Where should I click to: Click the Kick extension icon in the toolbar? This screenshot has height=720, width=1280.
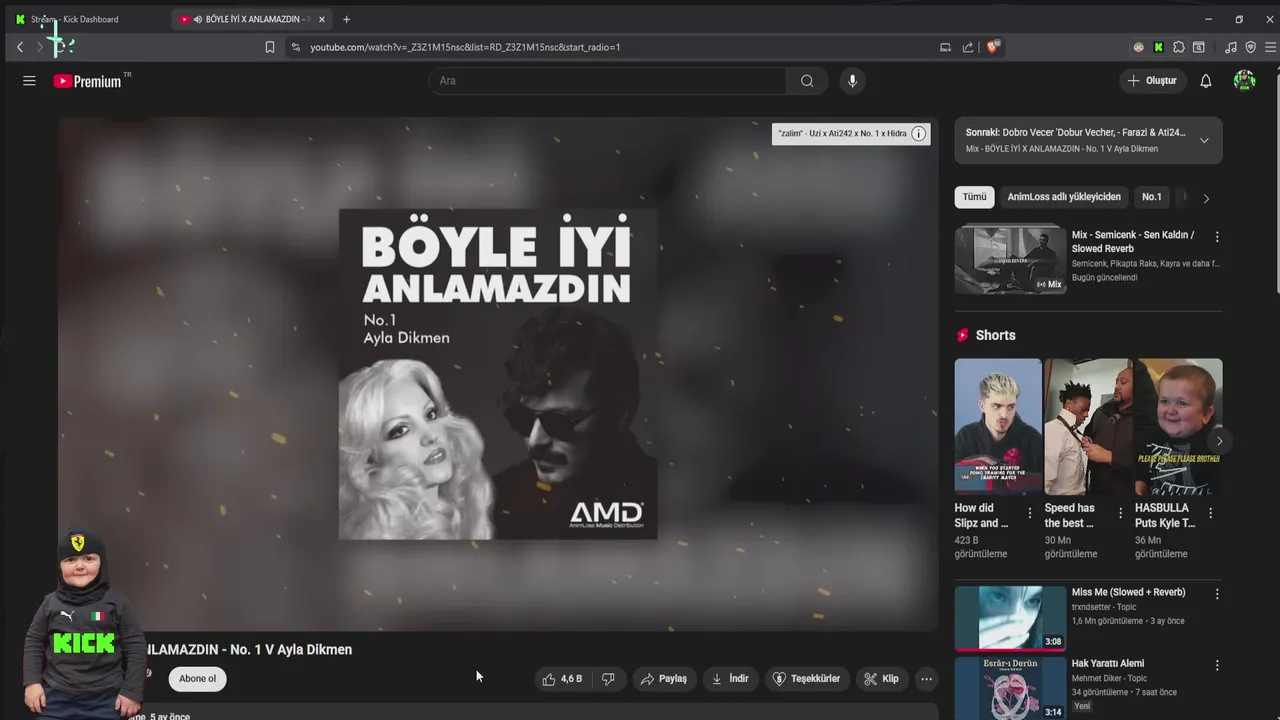(1158, 47)
